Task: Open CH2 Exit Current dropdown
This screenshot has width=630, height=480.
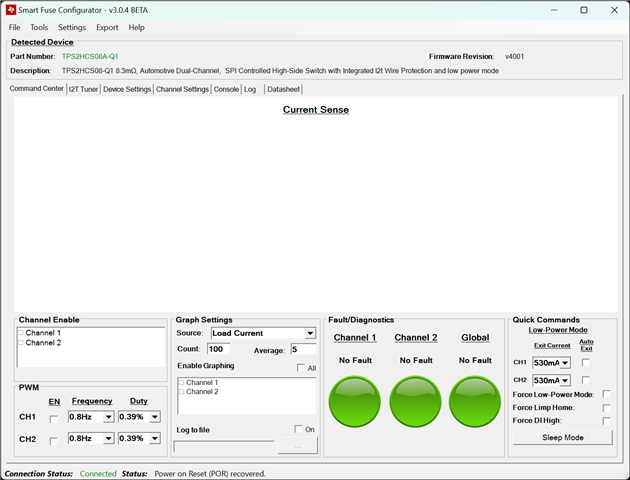Action: [x=565, y=380]
